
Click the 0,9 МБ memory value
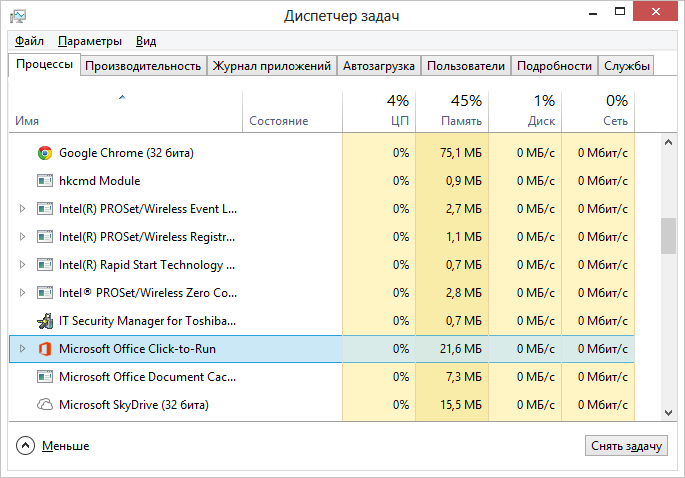click(x=464, y=181)
